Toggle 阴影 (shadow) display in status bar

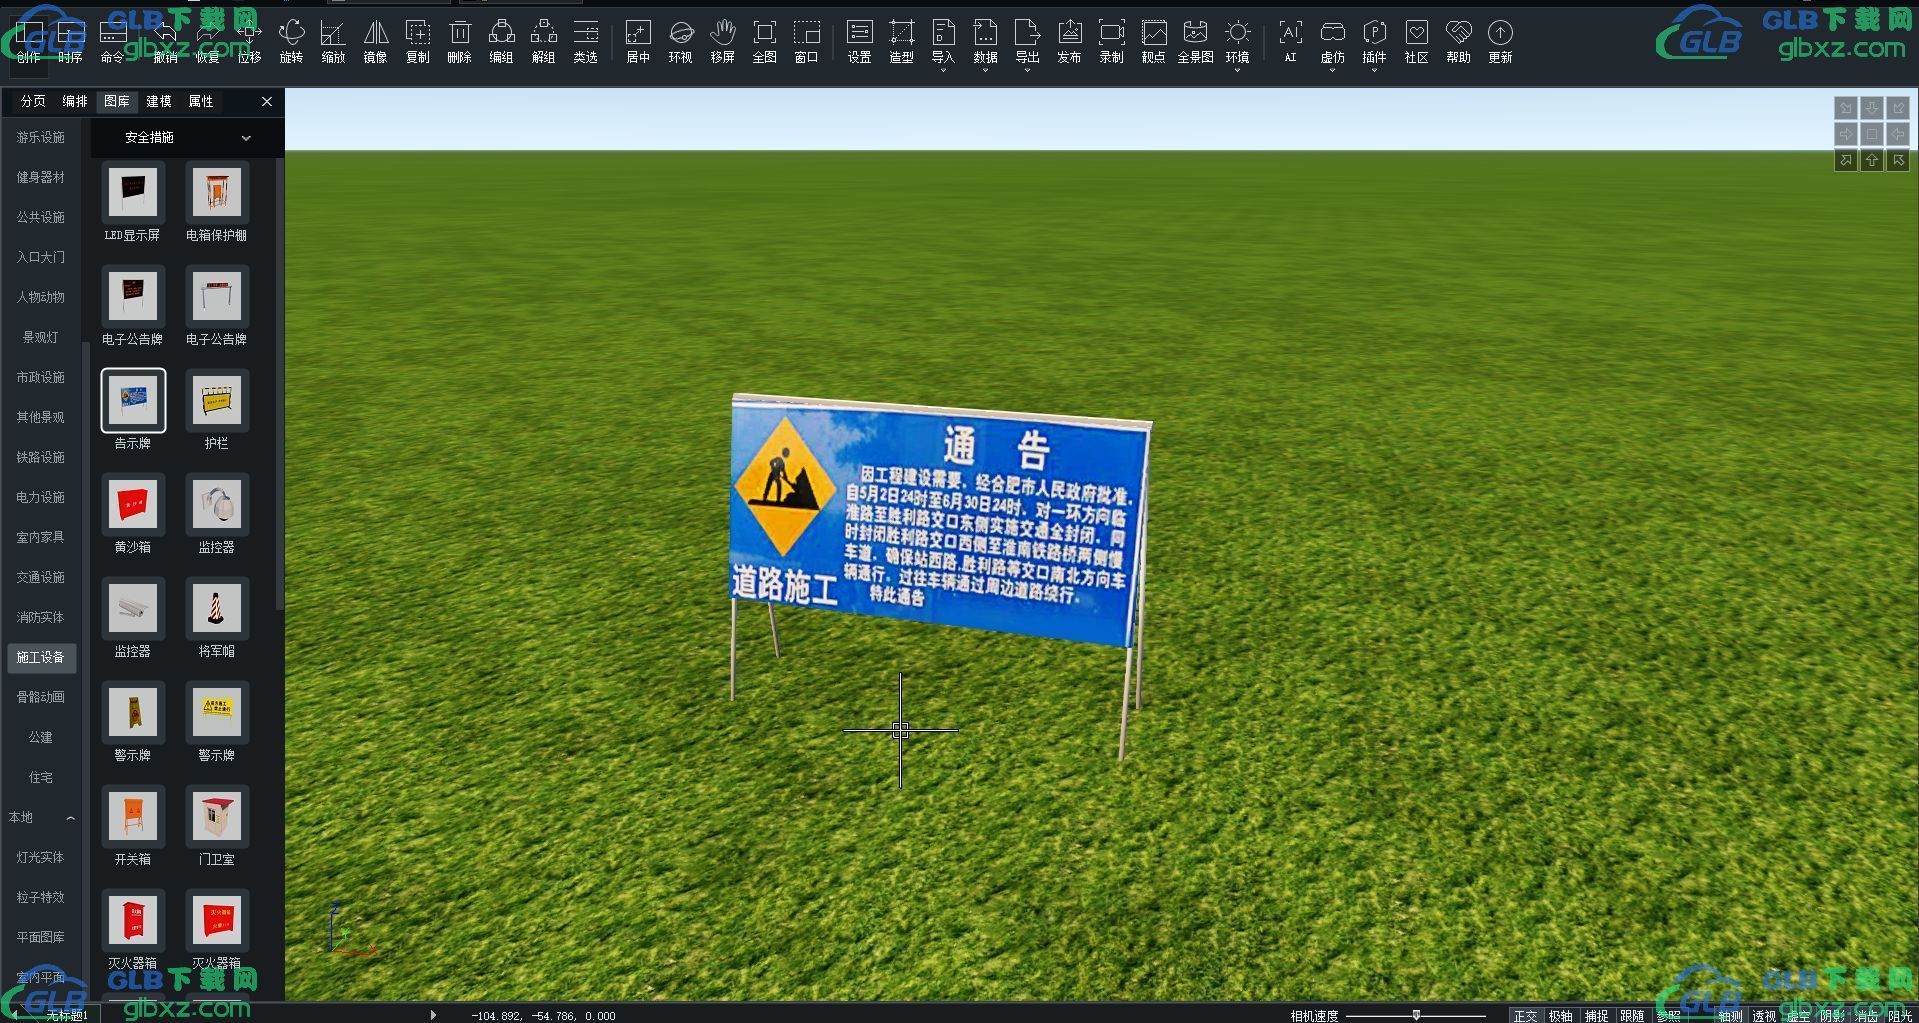[x=1832, y=1015]
